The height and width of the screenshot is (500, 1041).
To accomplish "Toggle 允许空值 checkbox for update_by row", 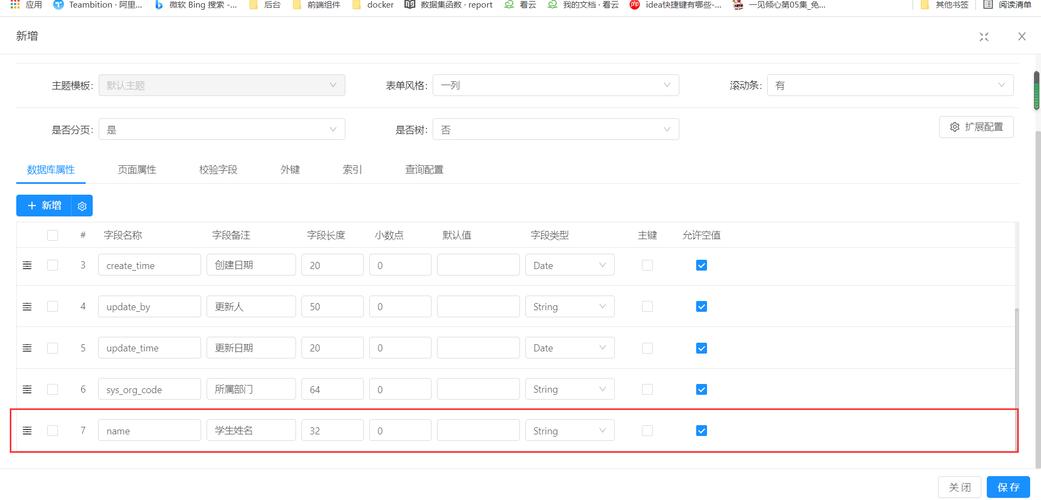I will click(x=701, y=307).
